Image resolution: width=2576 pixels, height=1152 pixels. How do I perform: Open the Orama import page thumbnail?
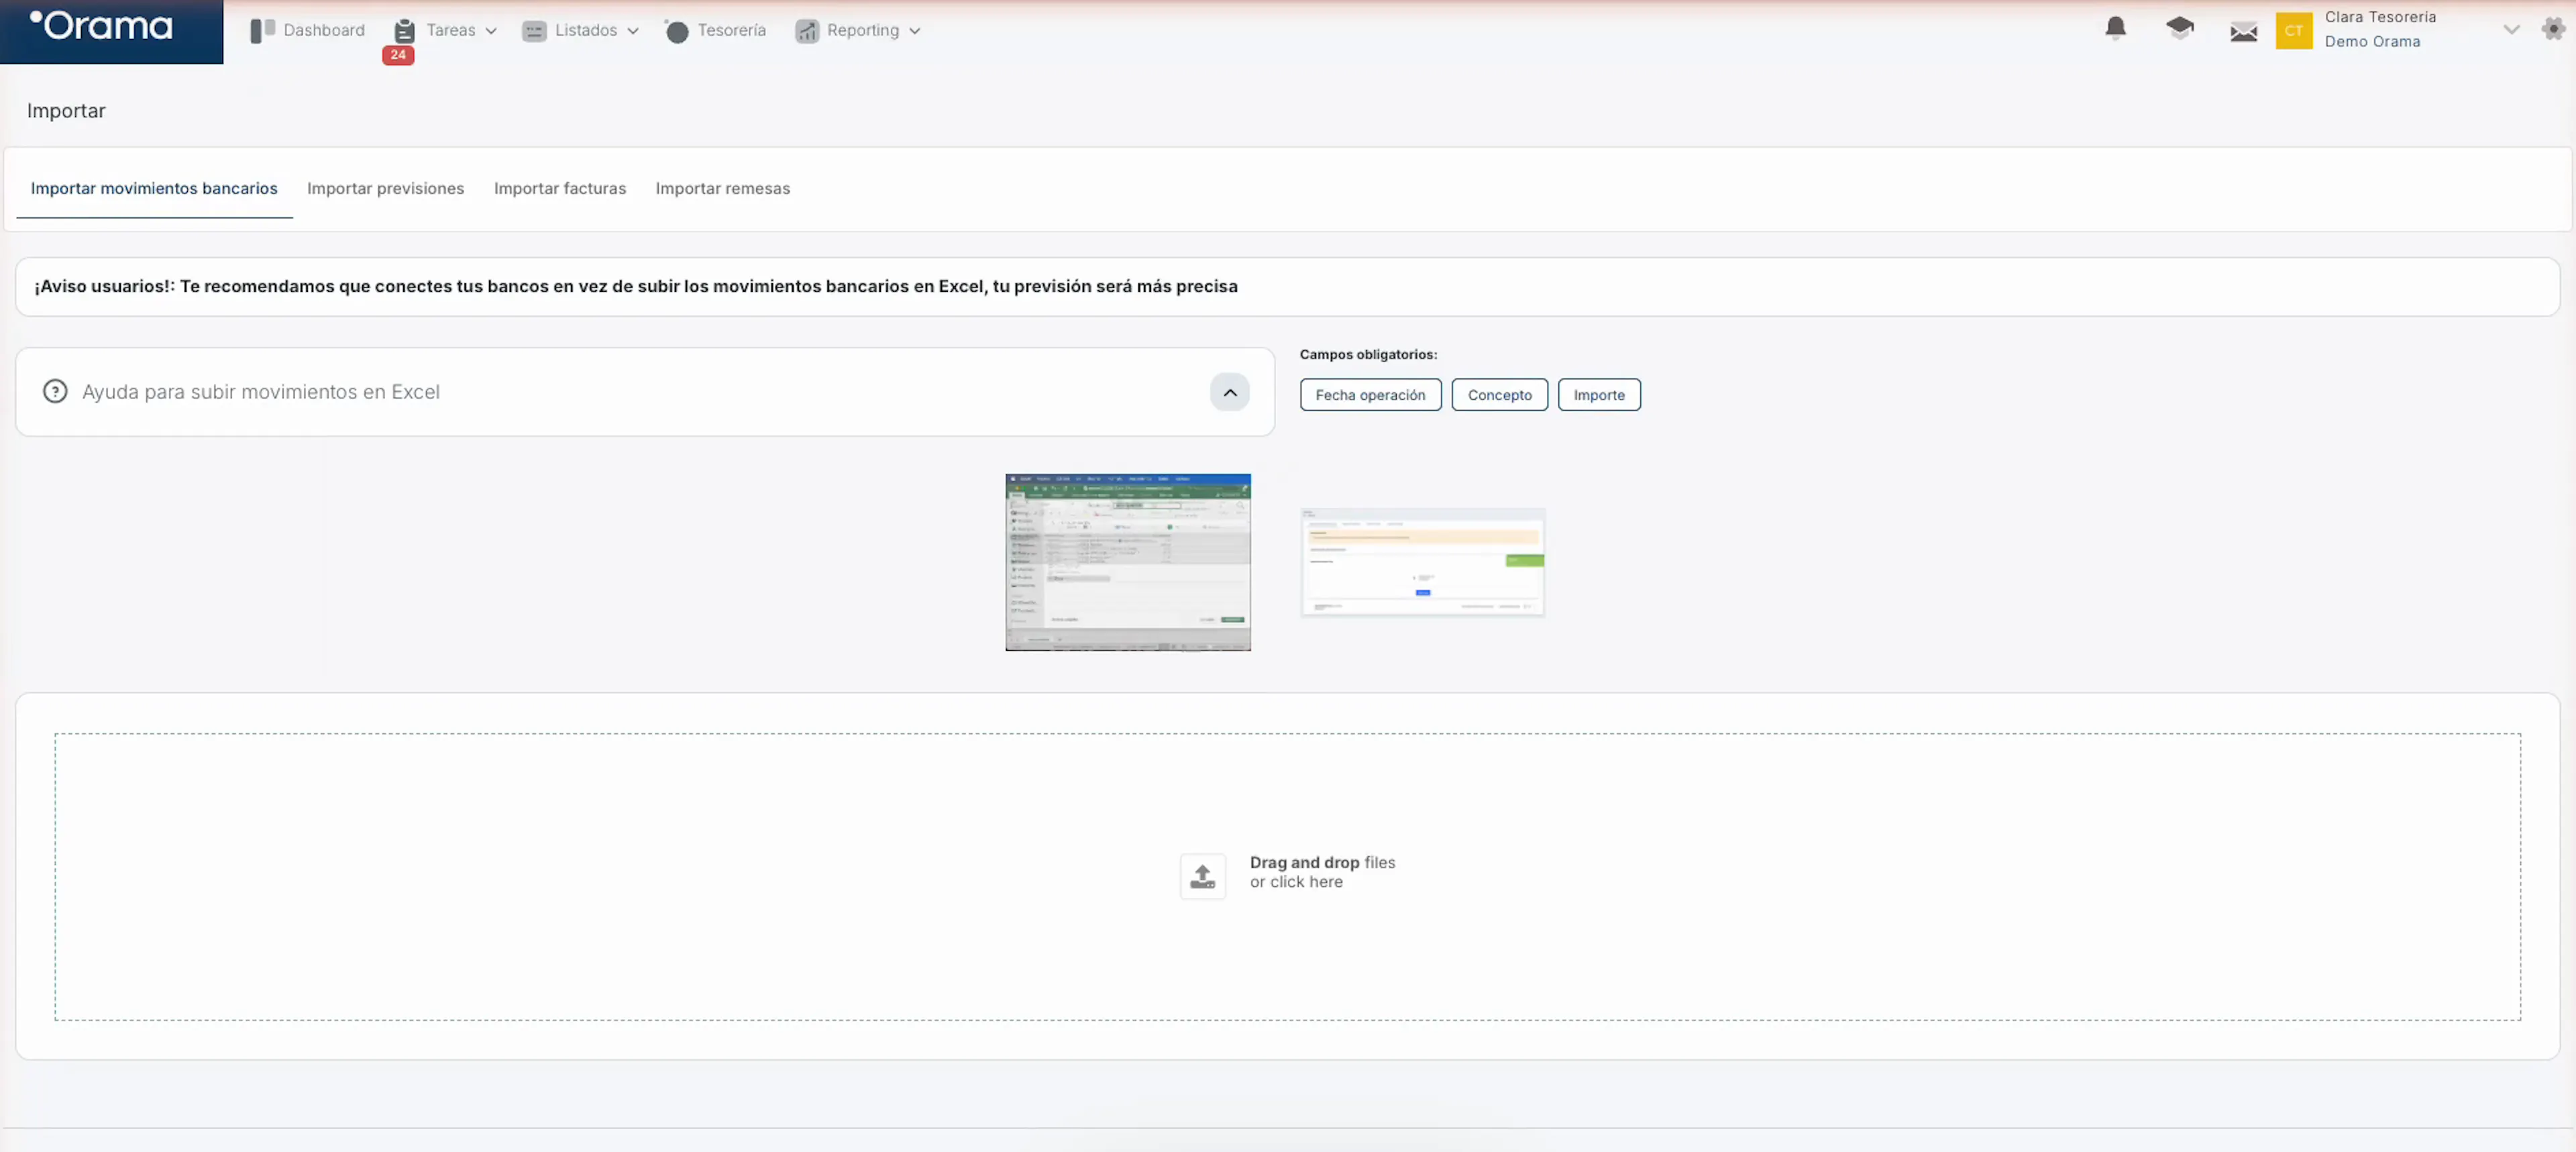pyautogui.click(x=1422, y=562)
